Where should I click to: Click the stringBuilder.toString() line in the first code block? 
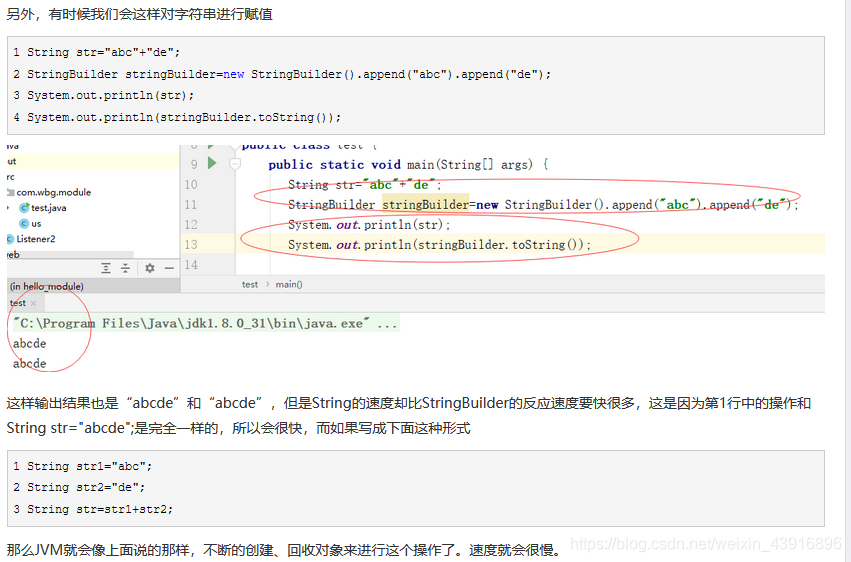(x=184, y=117)
